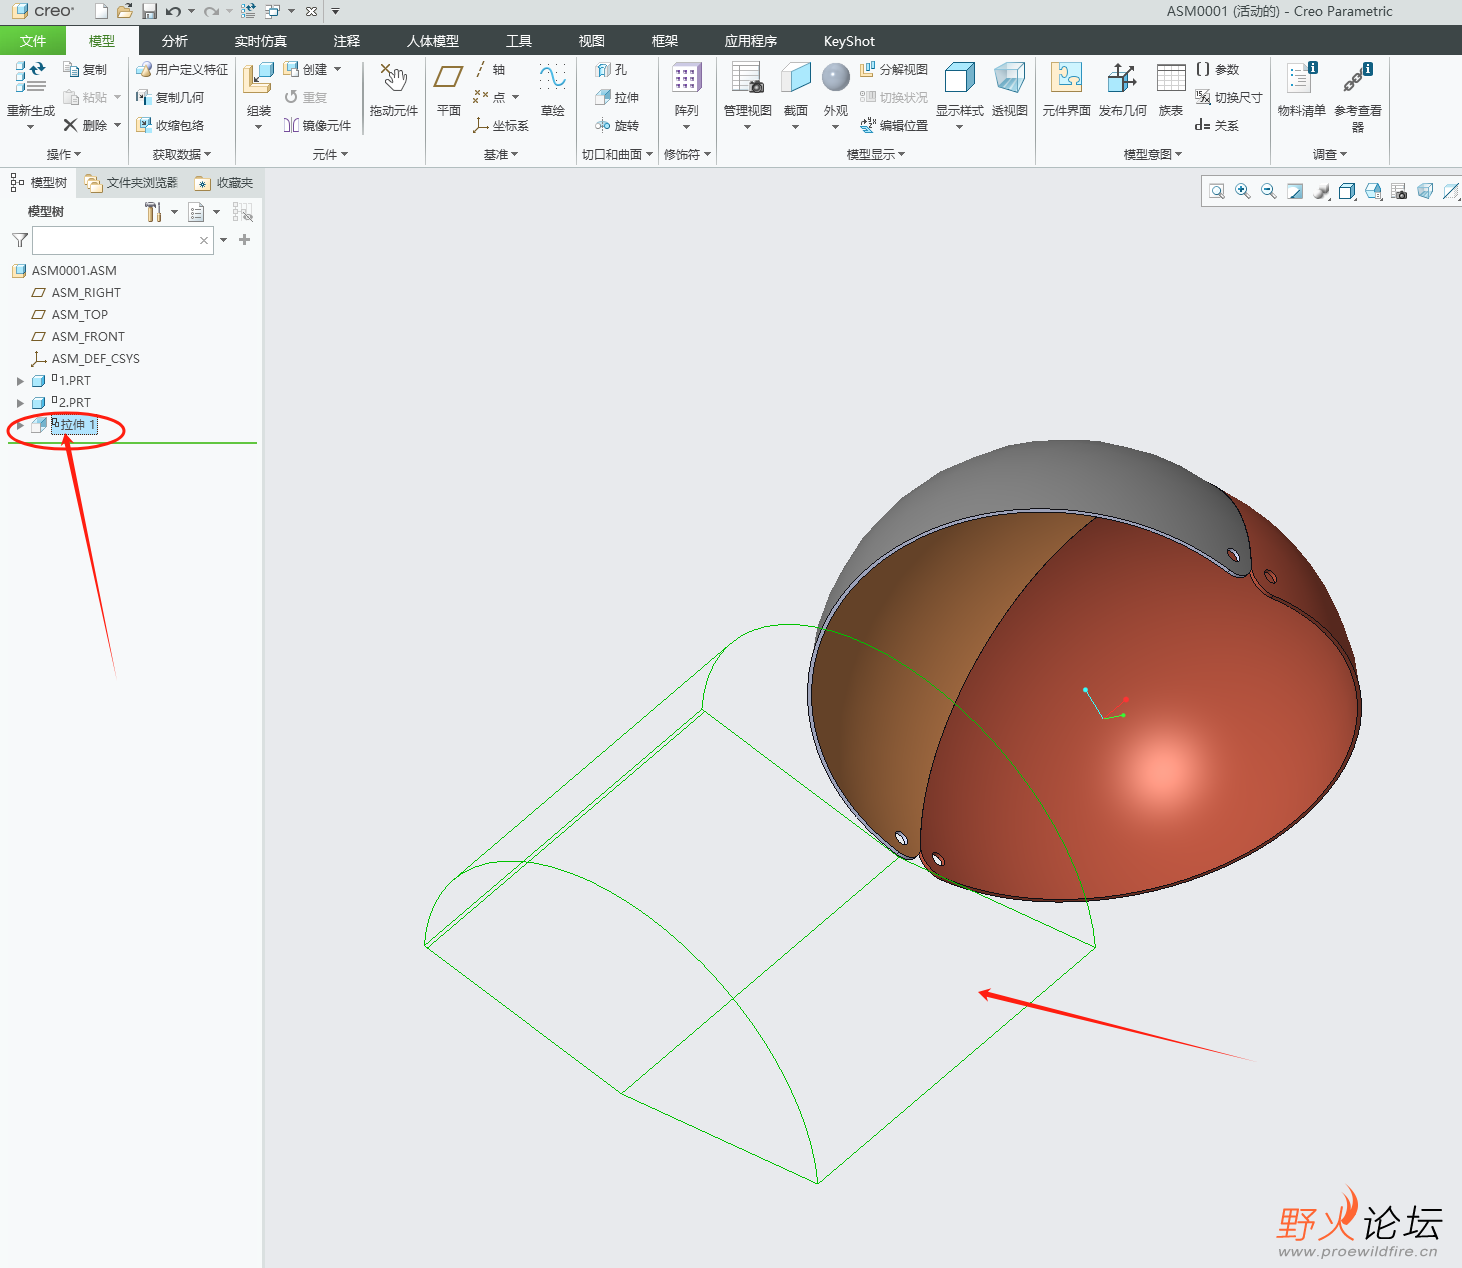
Task: Open the 点 datum point dropdown arrow
Action: [515, 97]
